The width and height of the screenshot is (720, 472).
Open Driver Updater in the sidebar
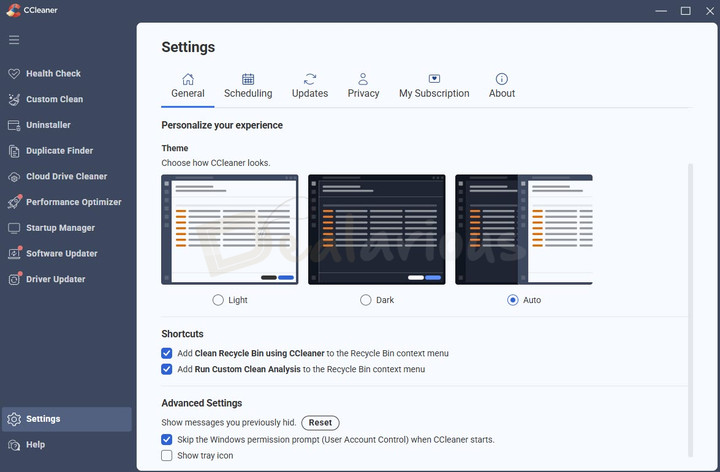point(56,279)
